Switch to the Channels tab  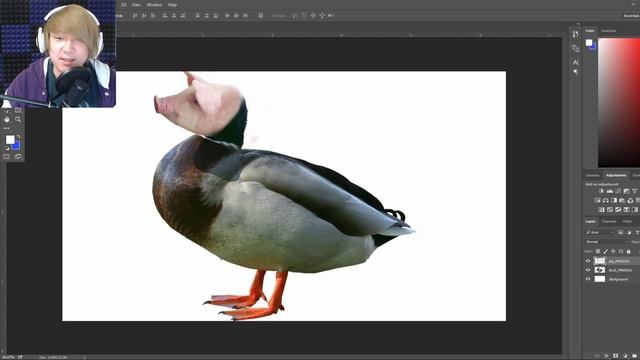[x=609, y=221]
